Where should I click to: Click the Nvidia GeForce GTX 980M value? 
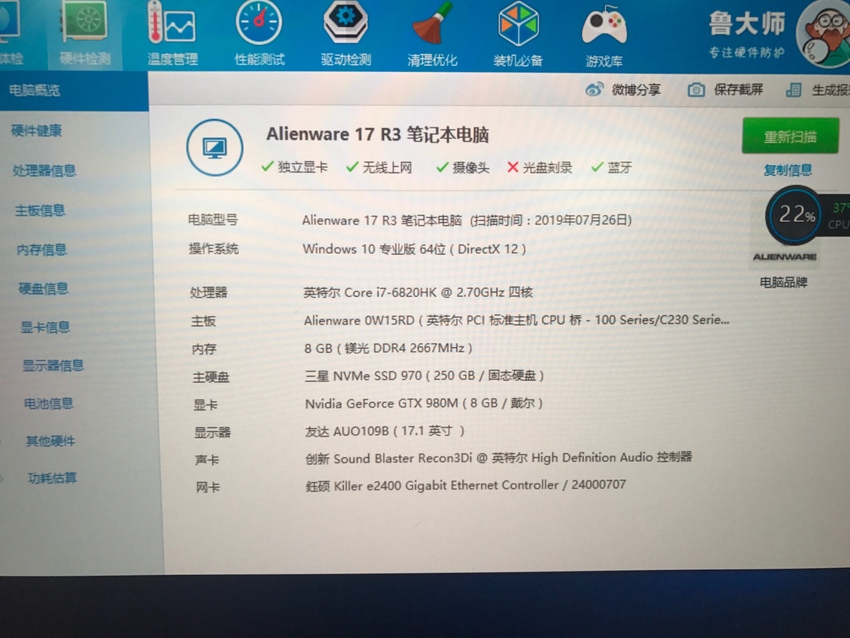[424, 403]
